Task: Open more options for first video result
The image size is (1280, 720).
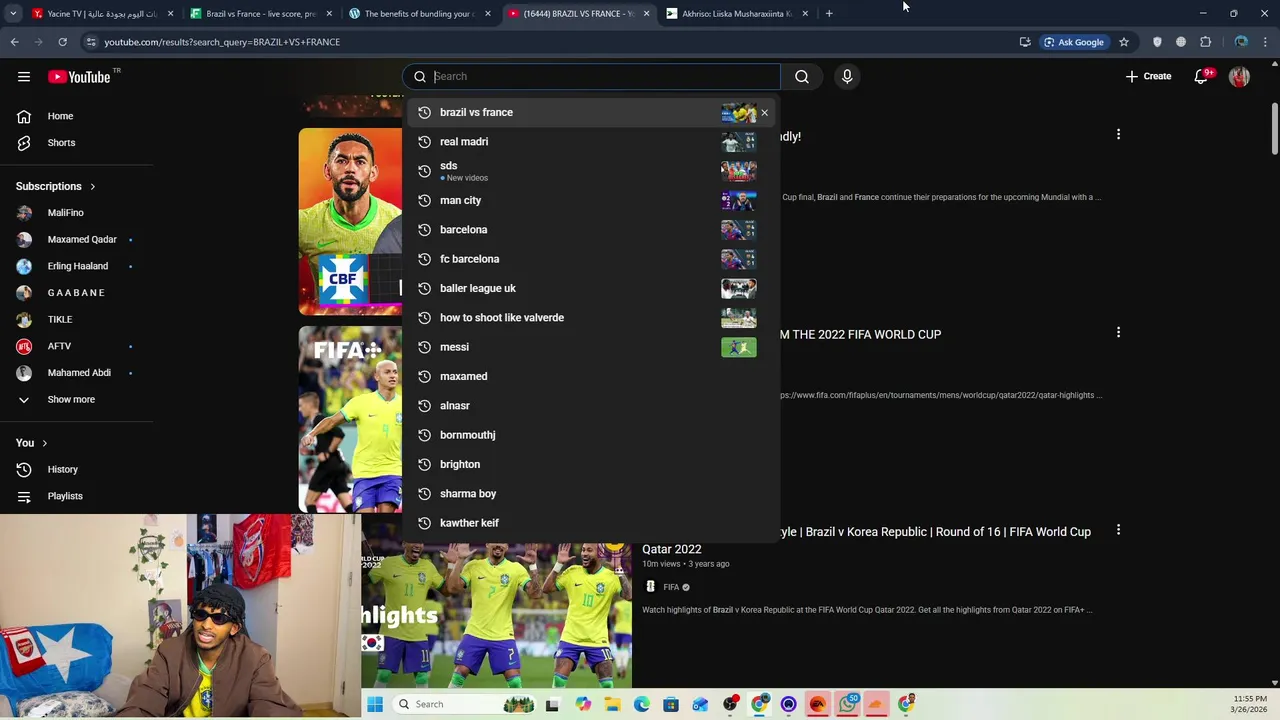Action: pyautogui.click(x=1118, y=134)
